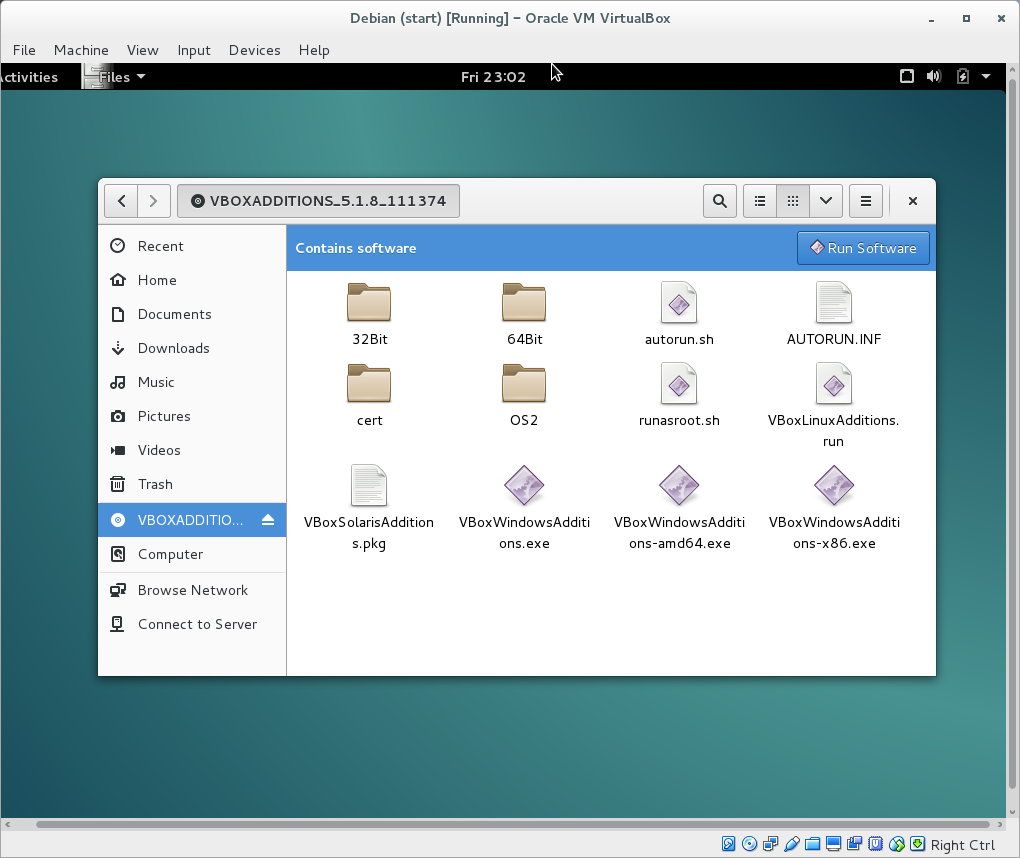Switch to list view
The height and width of the screenshot is (858, 1020).
[760, 201]
